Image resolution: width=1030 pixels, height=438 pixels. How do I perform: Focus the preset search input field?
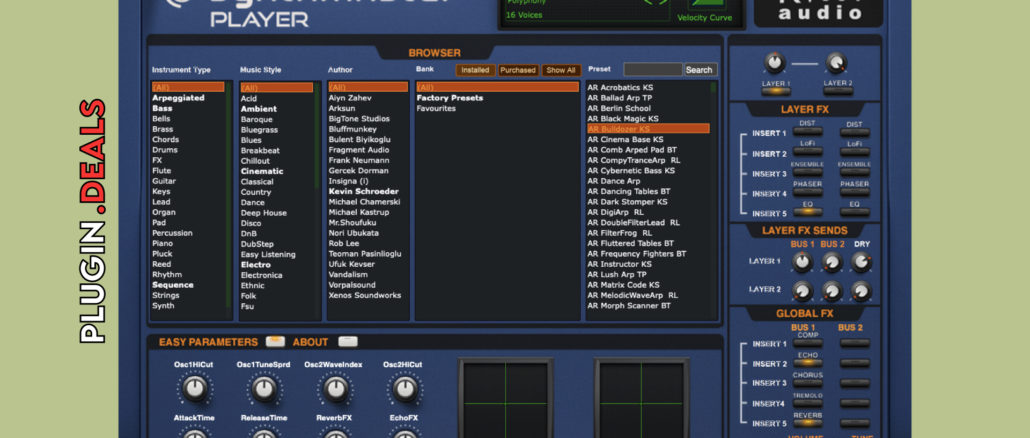(x=653, y=70)
